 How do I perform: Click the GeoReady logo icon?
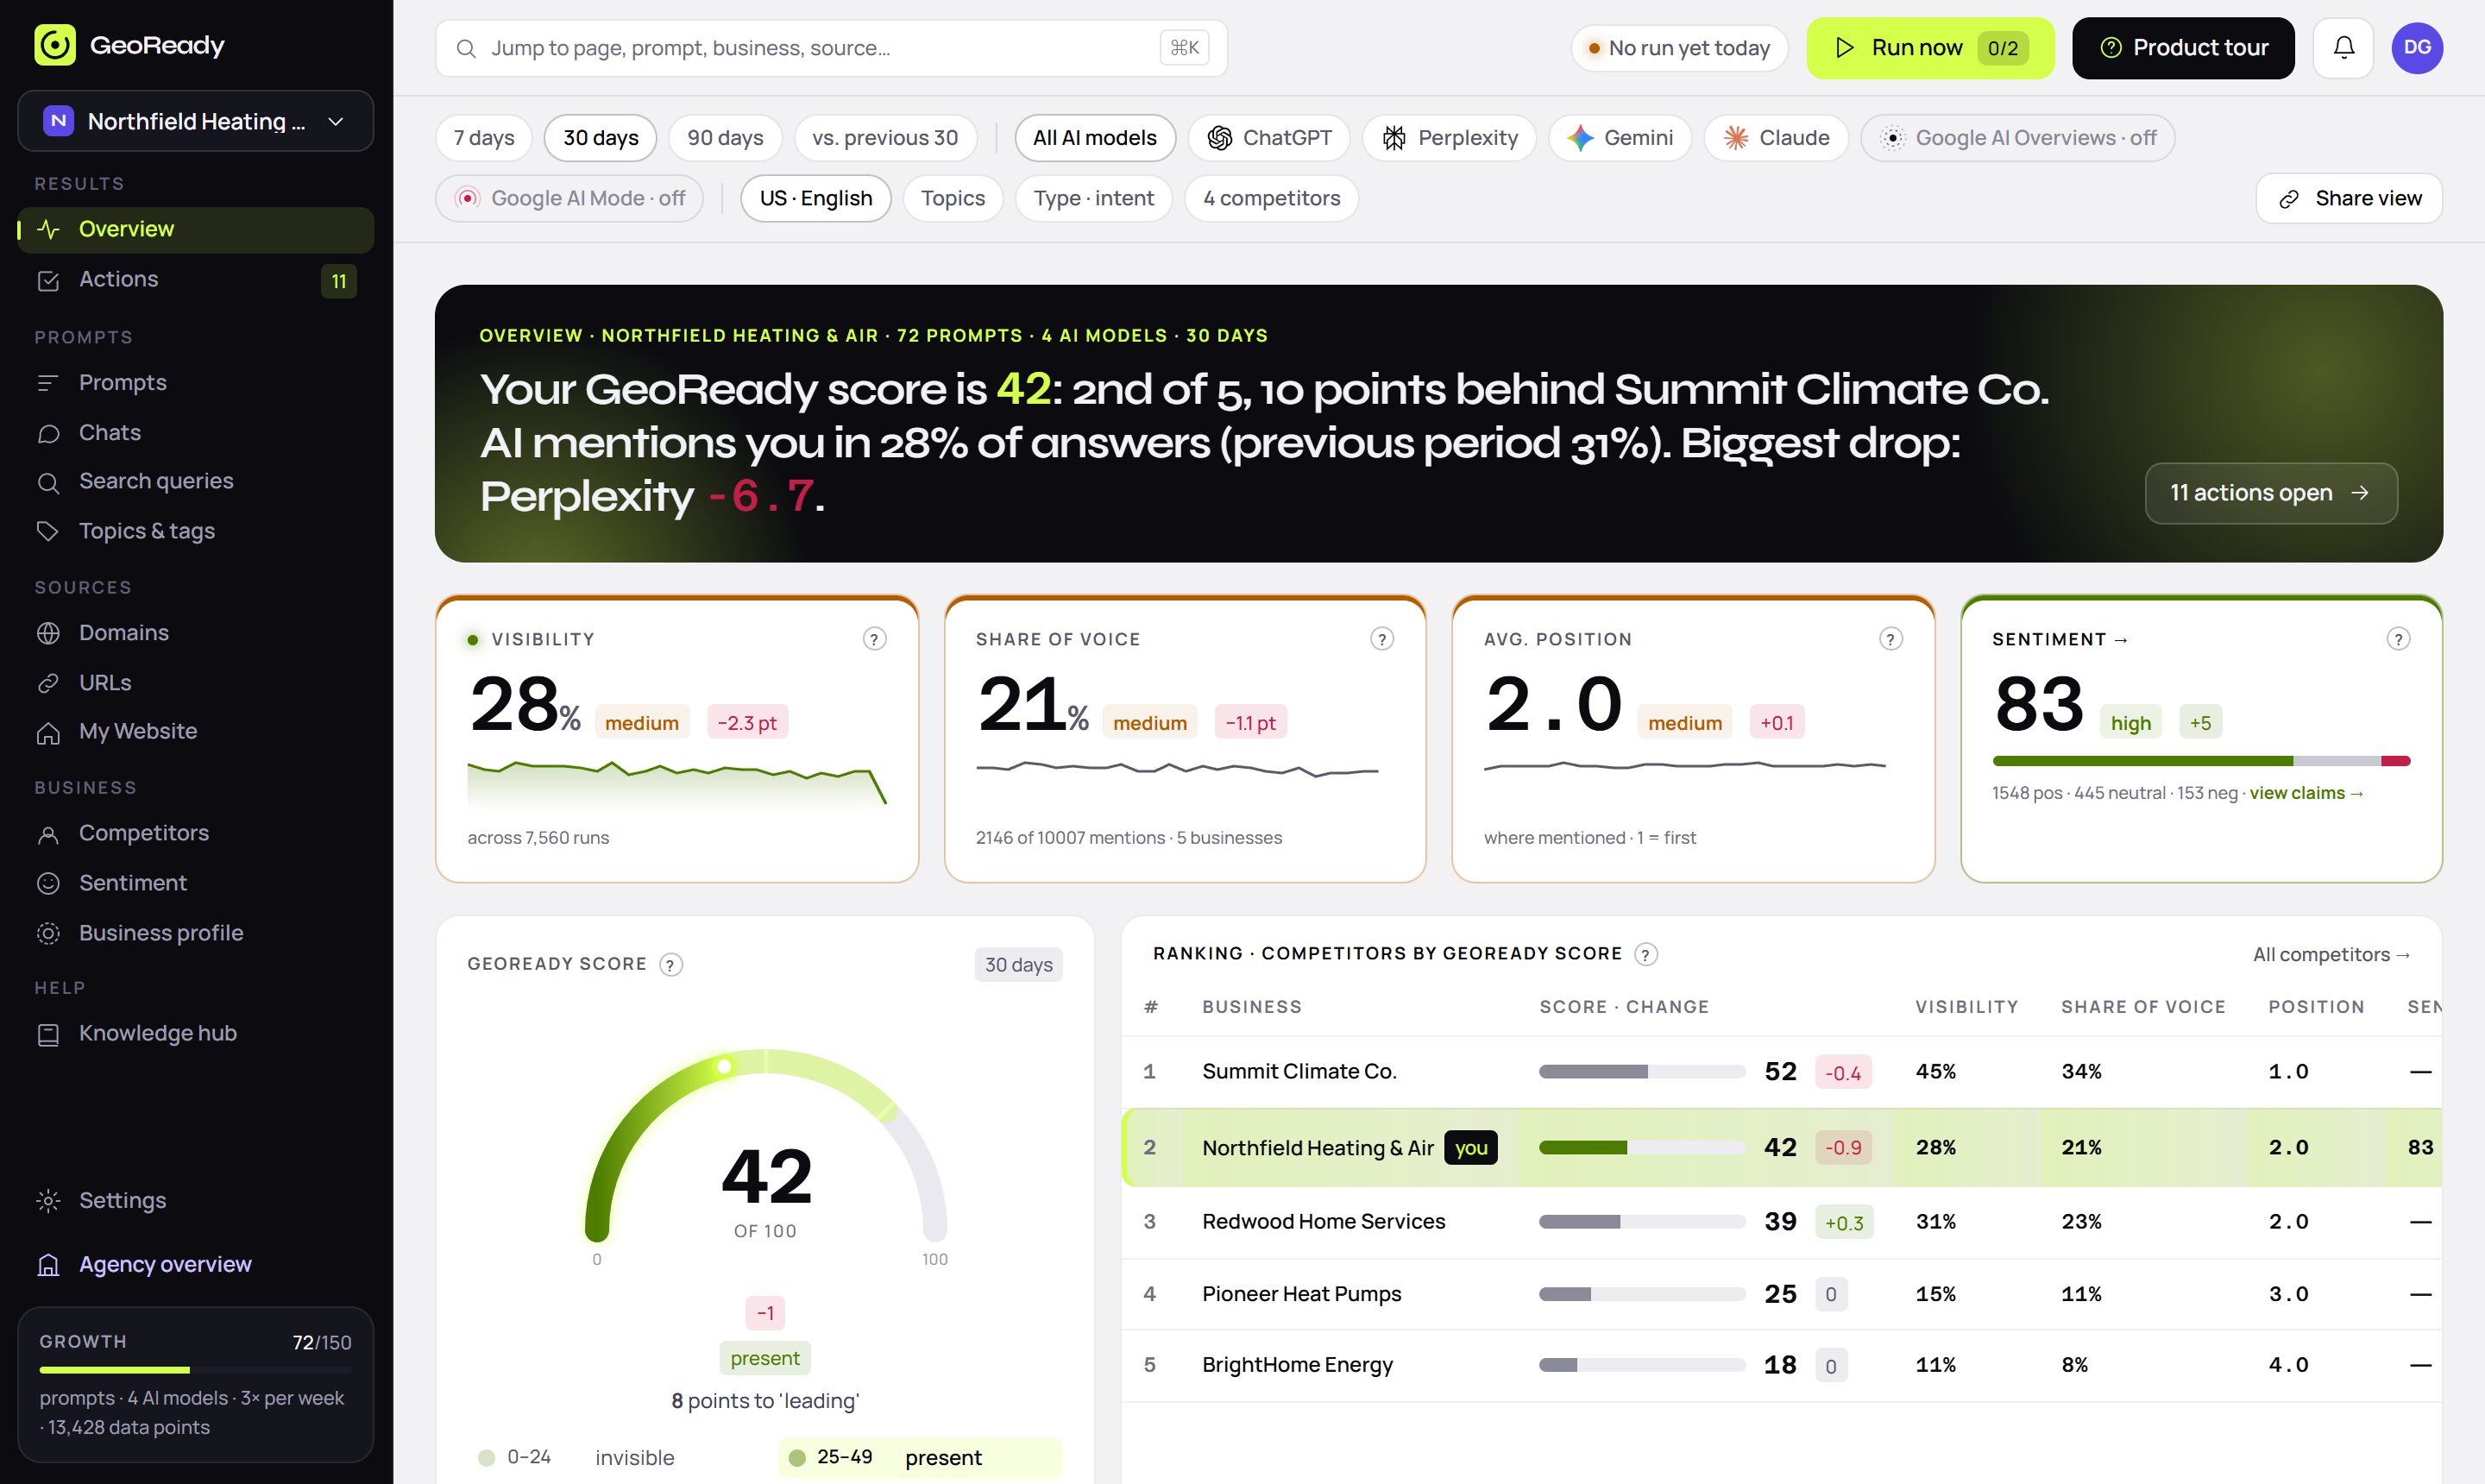tap(55, 45)
